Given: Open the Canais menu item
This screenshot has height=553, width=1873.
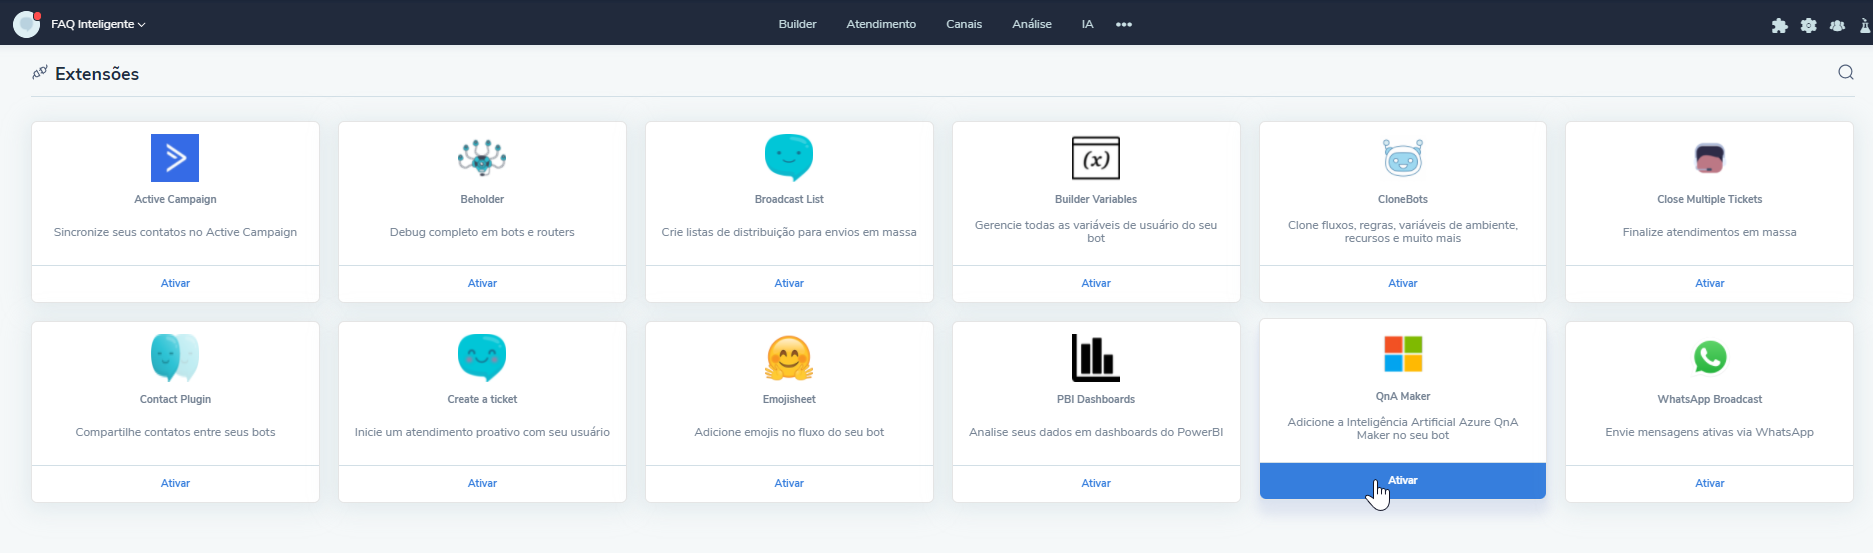Looking at the screenshot, I should [963, 24].
